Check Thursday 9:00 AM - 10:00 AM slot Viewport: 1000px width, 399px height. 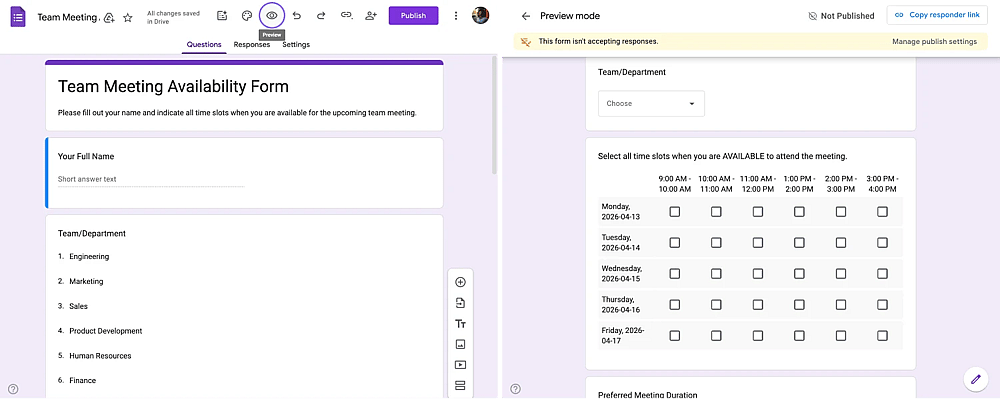point(675,304)
